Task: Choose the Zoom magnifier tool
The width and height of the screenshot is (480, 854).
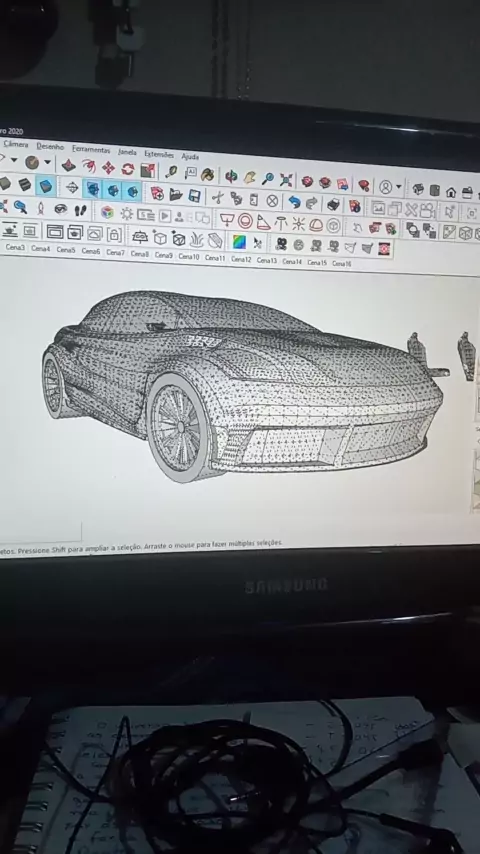Action: point(268,178)
